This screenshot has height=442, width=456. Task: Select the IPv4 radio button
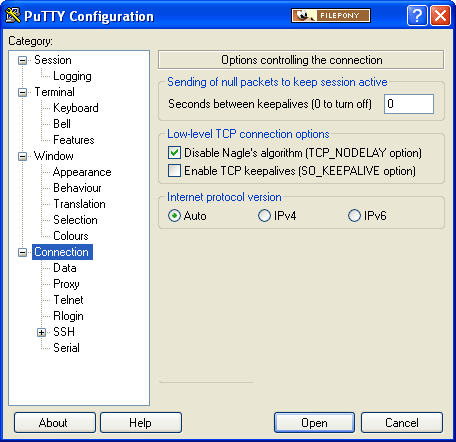pyautogui.click(x=264, y=216)
